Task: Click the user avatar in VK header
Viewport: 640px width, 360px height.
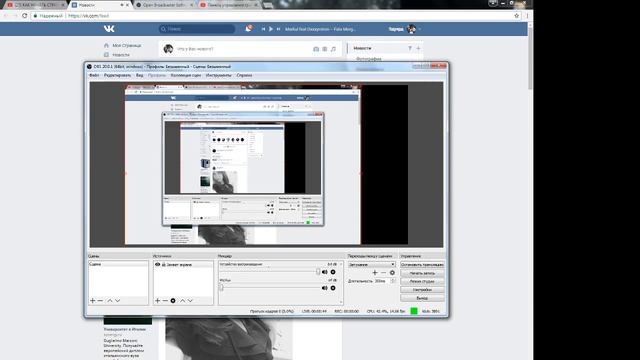Action: 411,29
